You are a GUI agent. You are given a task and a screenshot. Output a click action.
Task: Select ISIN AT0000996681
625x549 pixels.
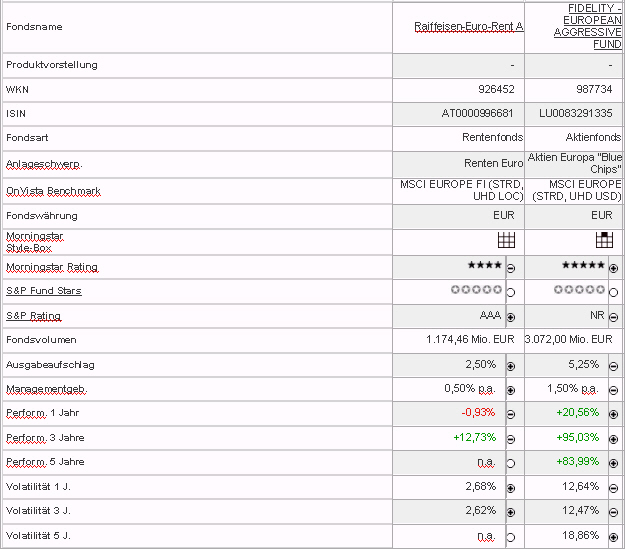(x=478, y=113)
